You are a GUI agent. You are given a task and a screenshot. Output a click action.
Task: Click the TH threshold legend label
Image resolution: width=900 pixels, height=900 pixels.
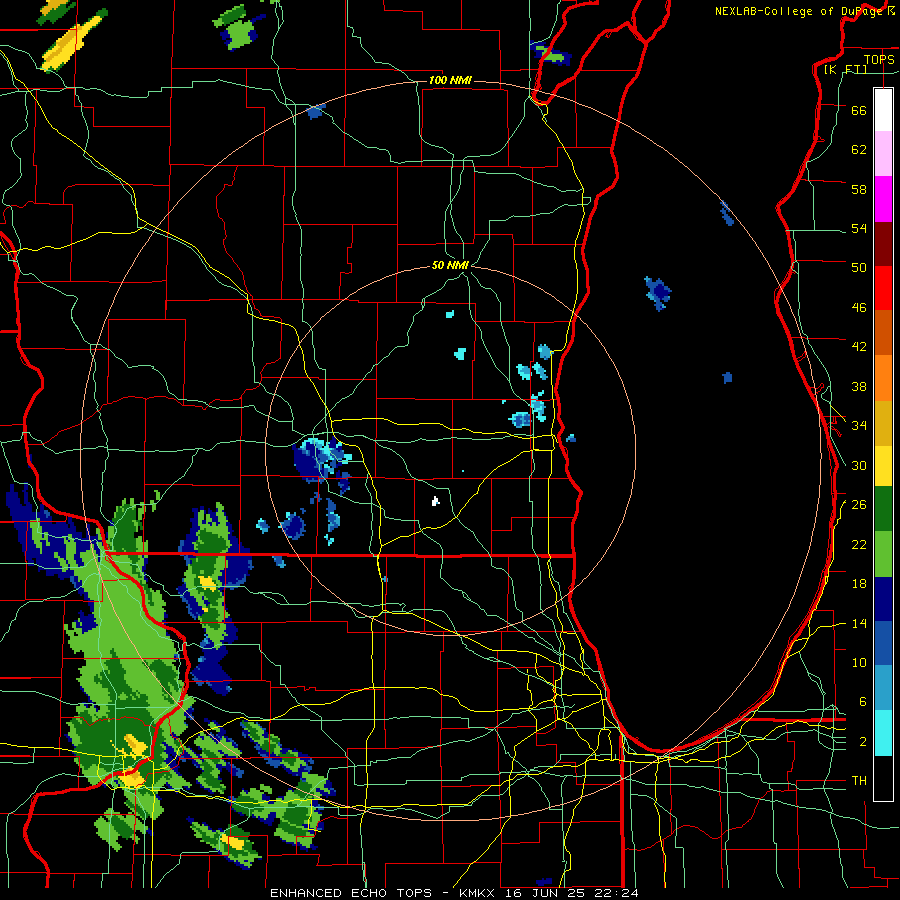pyautogui.click(x=859, y=781)
